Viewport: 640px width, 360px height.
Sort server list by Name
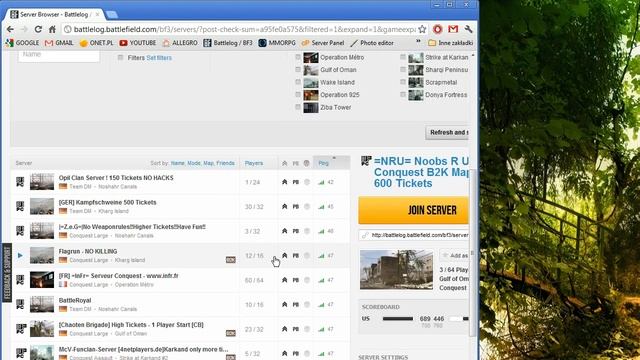pos(178,163)
